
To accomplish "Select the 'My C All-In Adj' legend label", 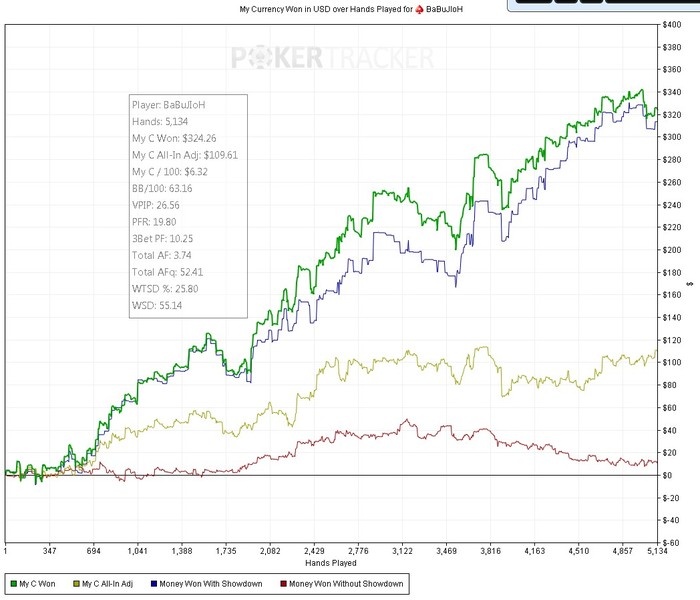I will (107, 583).
